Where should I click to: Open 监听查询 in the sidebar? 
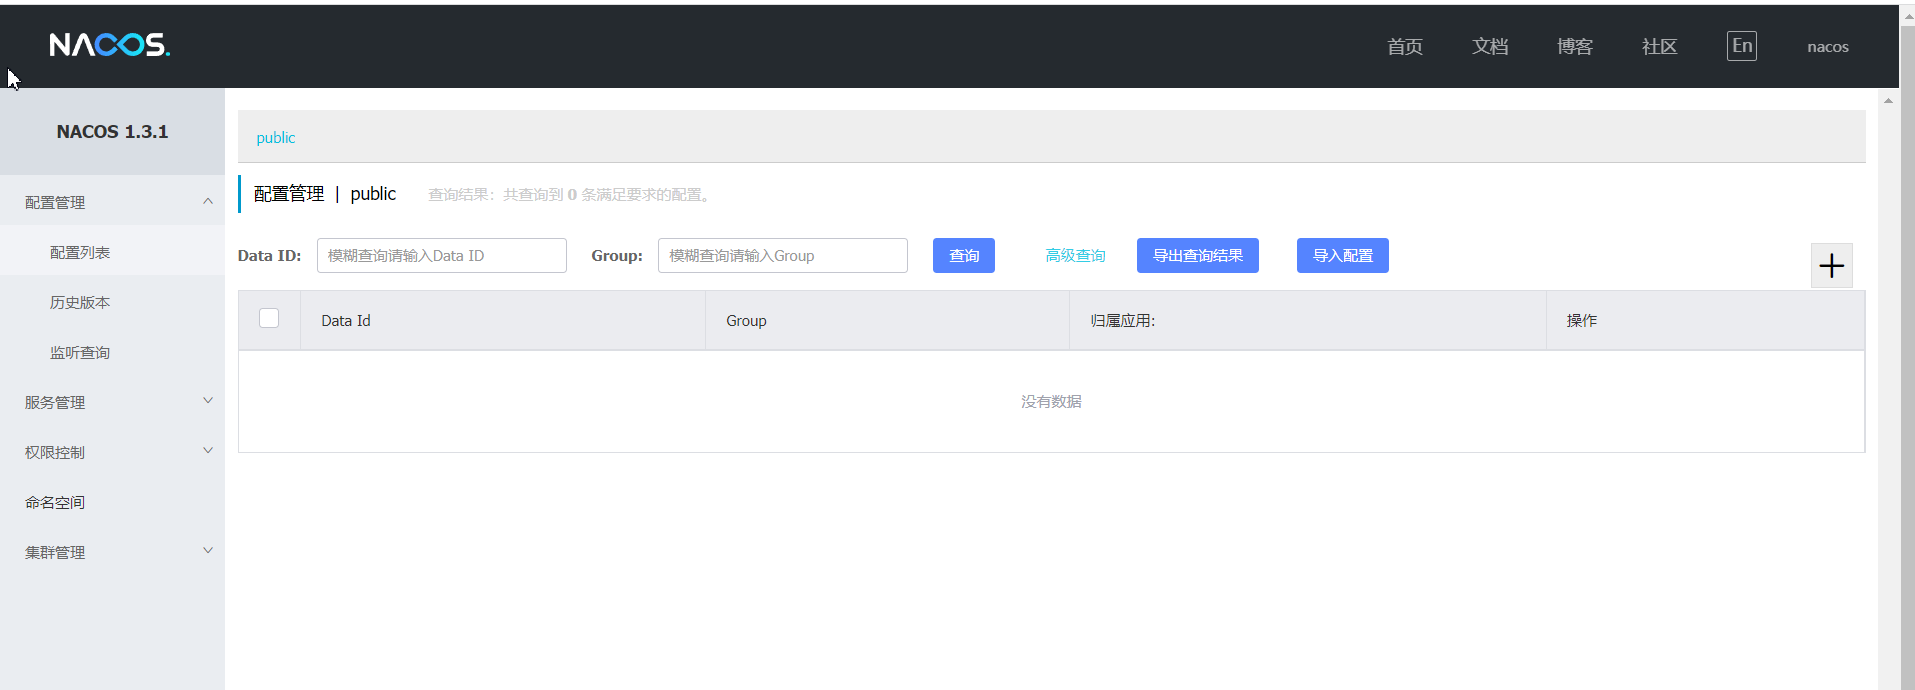point(80,352)
